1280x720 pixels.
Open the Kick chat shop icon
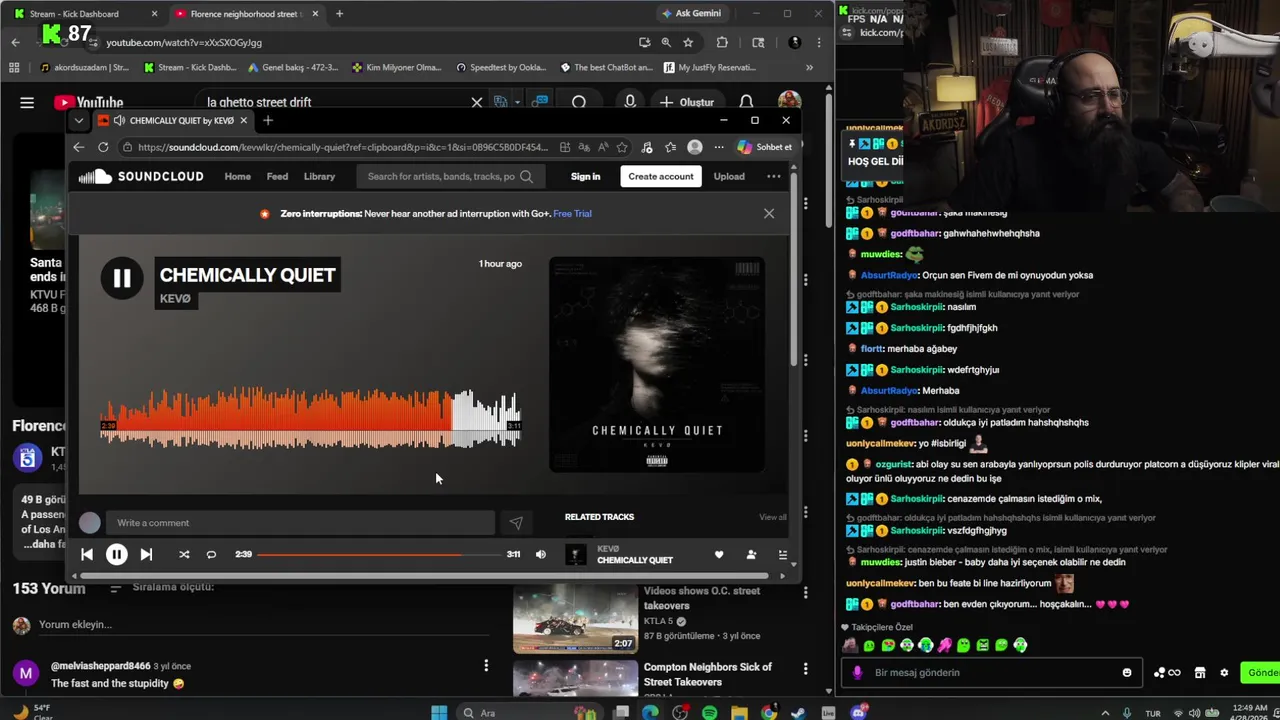tap(1200, 673)
